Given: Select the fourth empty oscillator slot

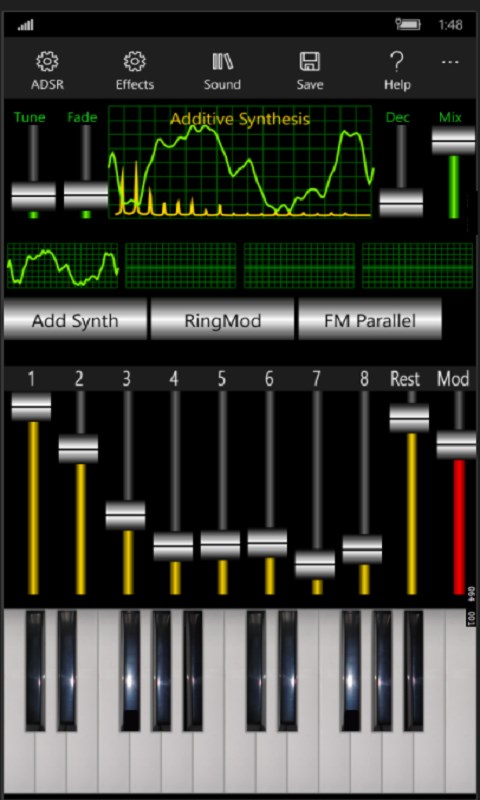Looking at the screenshot, I should (x=417, y=265).
